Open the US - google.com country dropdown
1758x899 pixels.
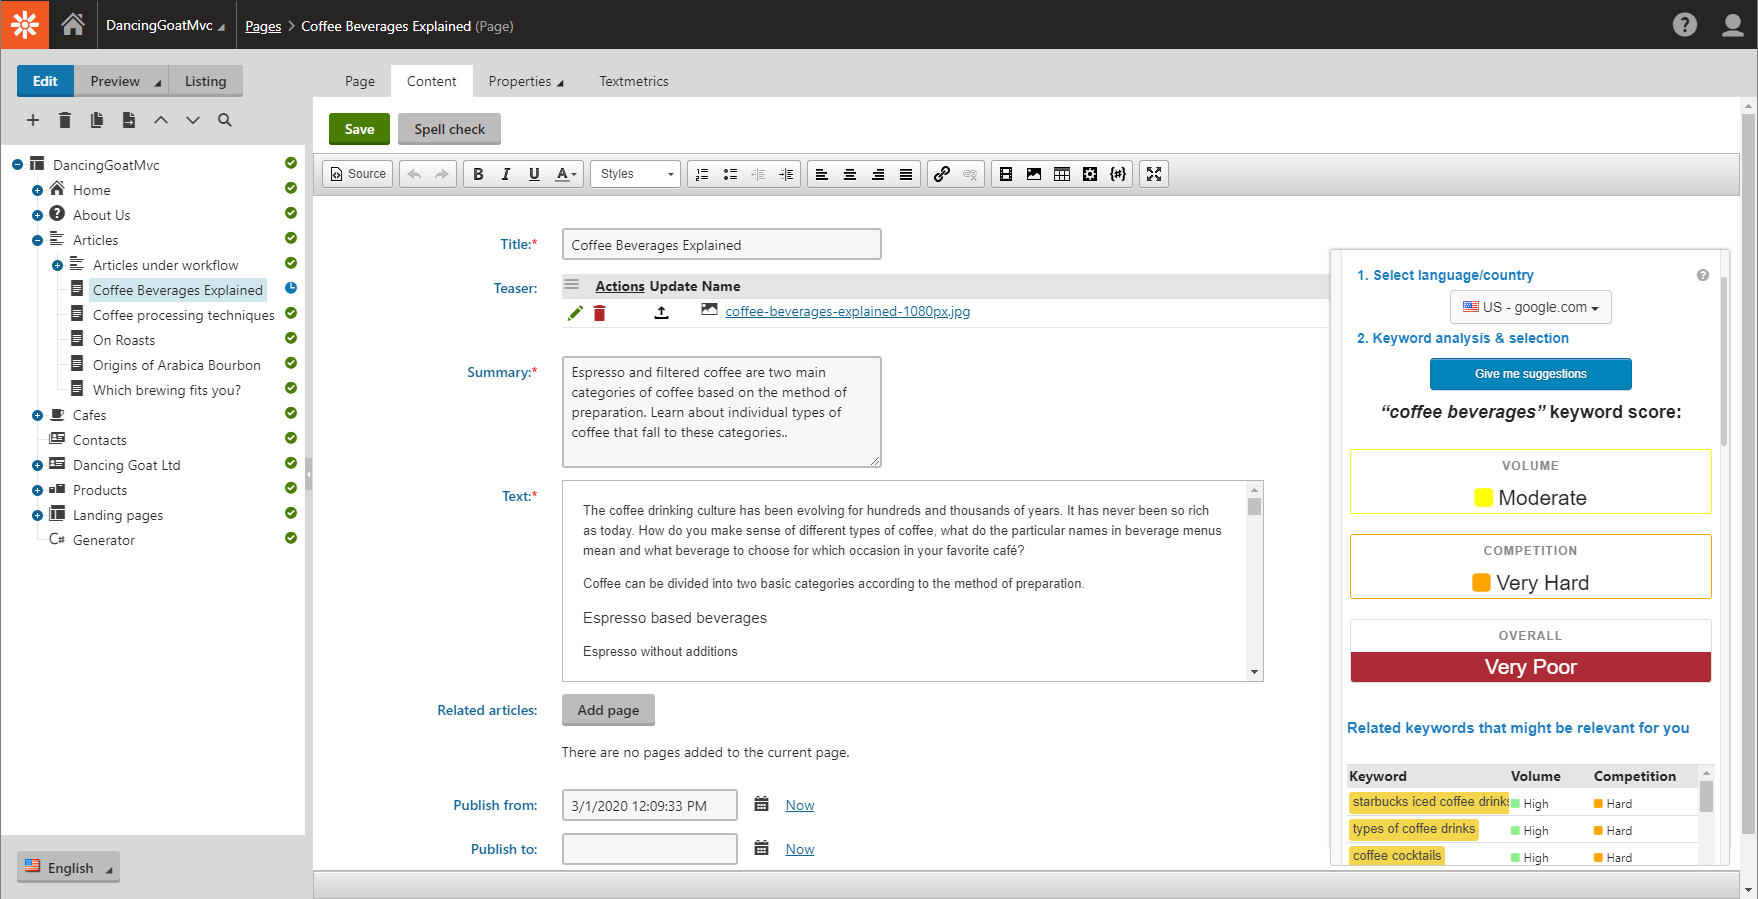[1530, 307]
